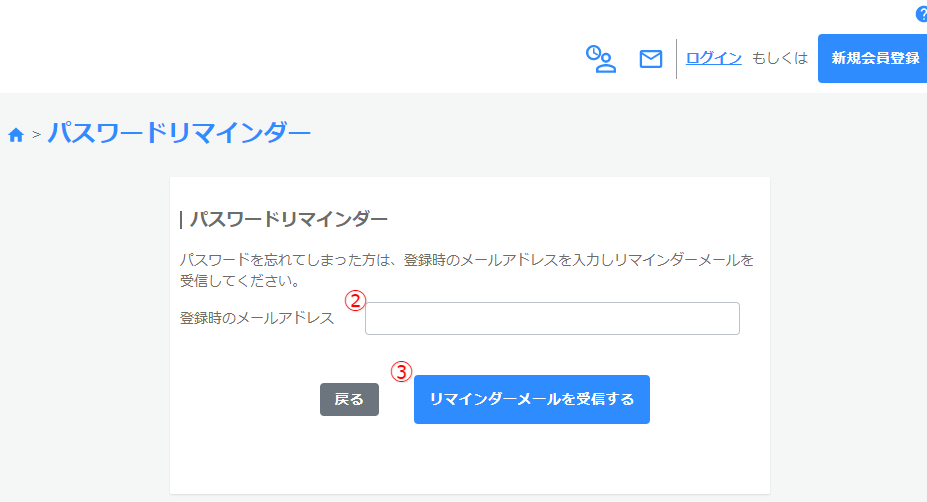Click the blue help question mark icon
Viewport: 927px width, 502px height.
tap(921, 14)
